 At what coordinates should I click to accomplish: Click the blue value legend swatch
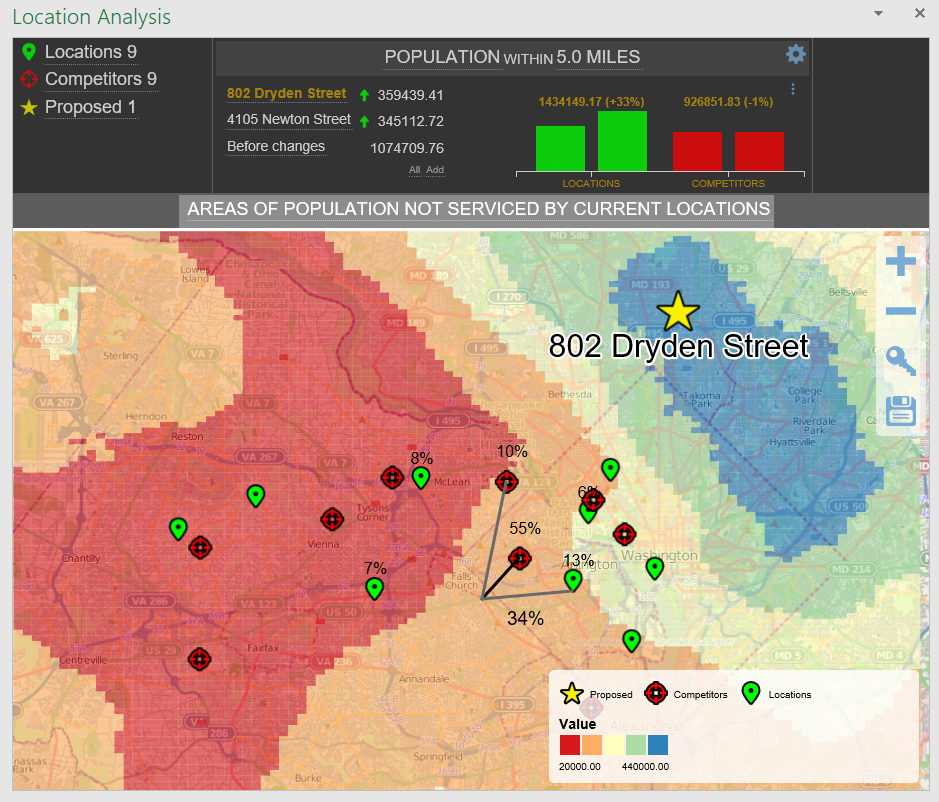[658, 745]
